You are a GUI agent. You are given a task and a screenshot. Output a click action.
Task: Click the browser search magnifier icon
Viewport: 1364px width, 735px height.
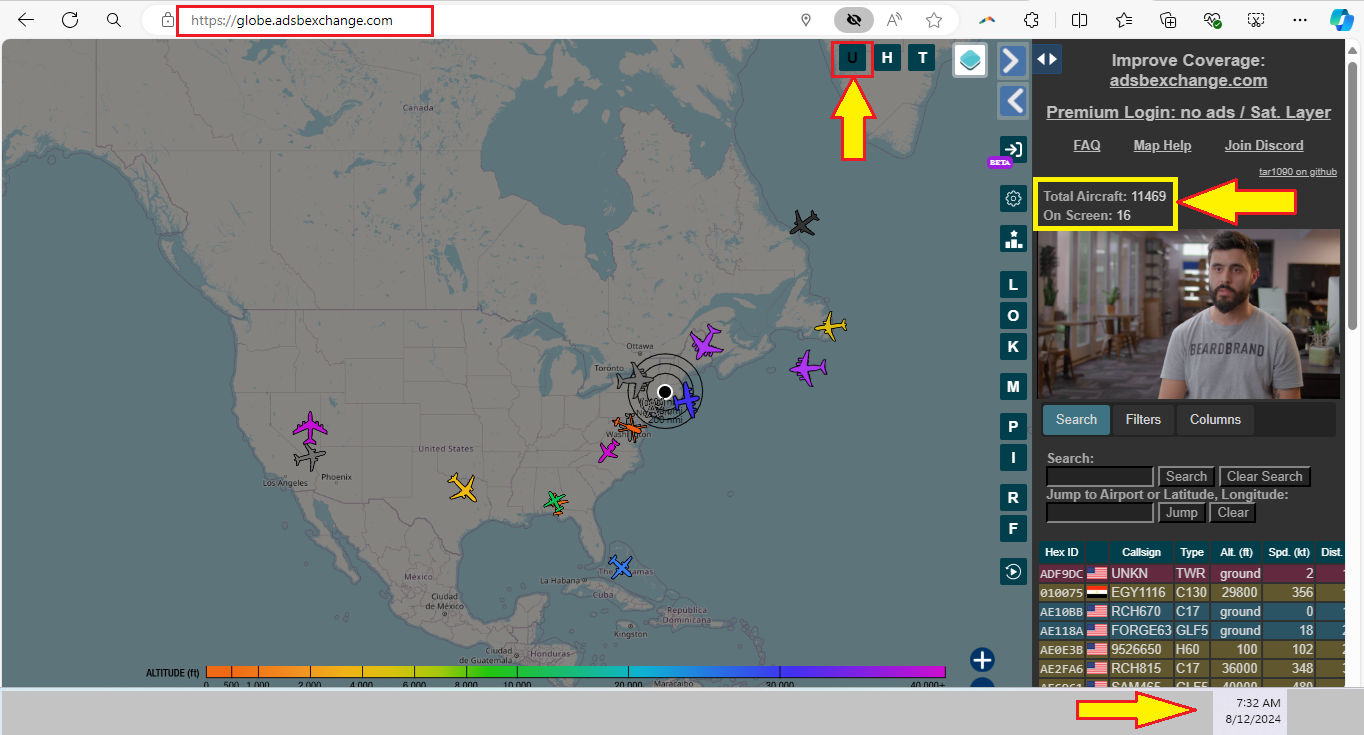coord(114,20)
